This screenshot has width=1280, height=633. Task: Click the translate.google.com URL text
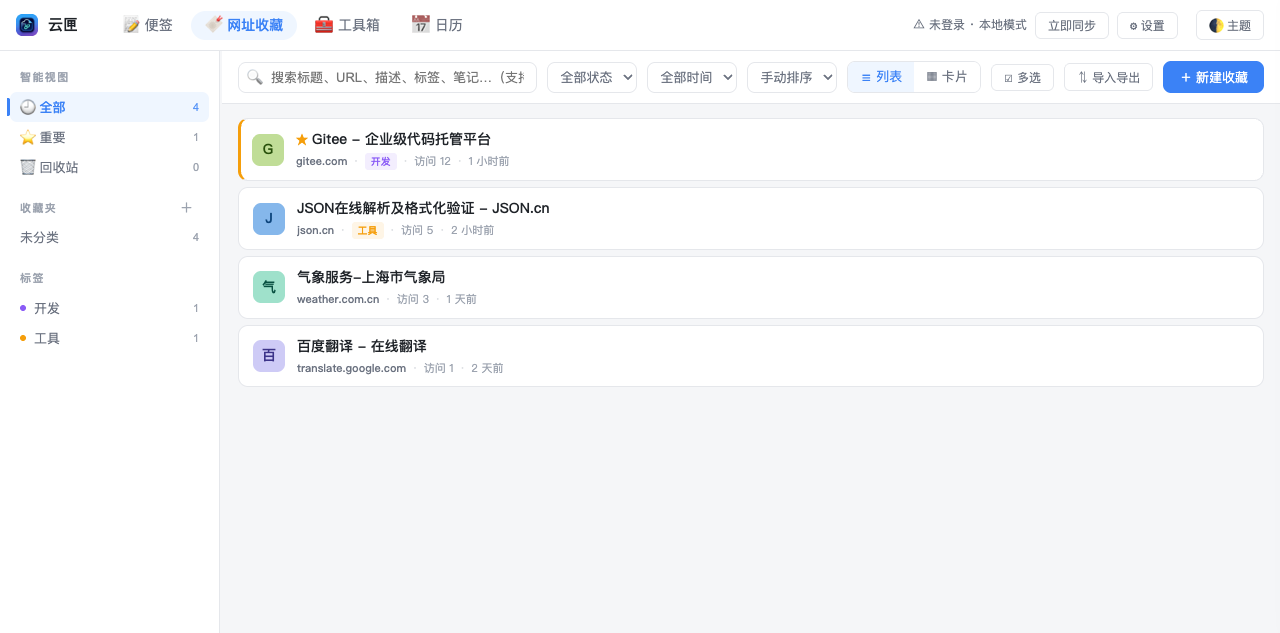click(x=352, y=368)
